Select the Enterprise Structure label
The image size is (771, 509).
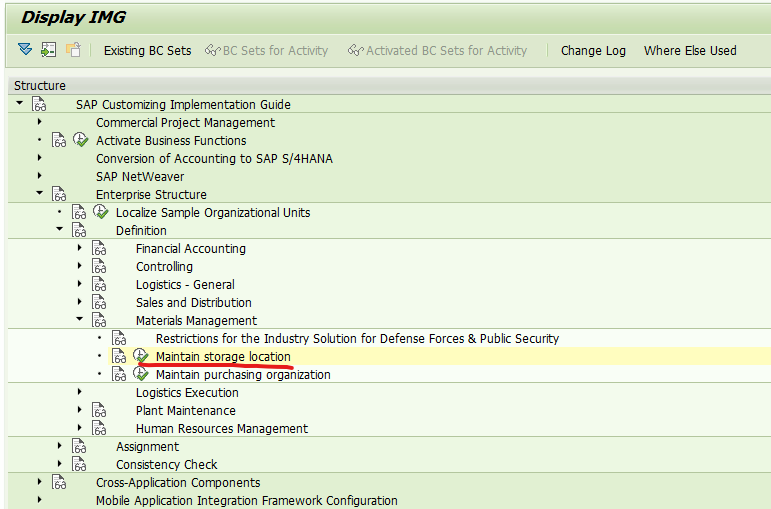tap(151, 195)
